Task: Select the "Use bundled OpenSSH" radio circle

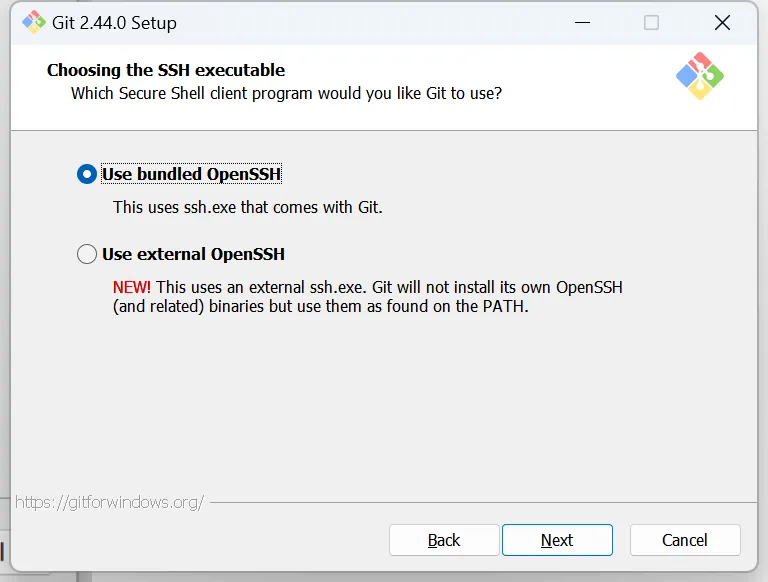Action: point(87,174)
